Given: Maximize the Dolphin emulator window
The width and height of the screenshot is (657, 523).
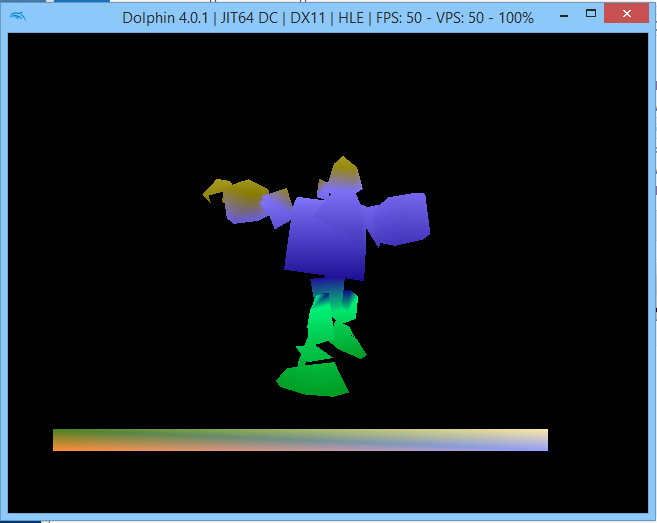Looking at the screenshot, I should pyautogui.click(x=591, y=13).
